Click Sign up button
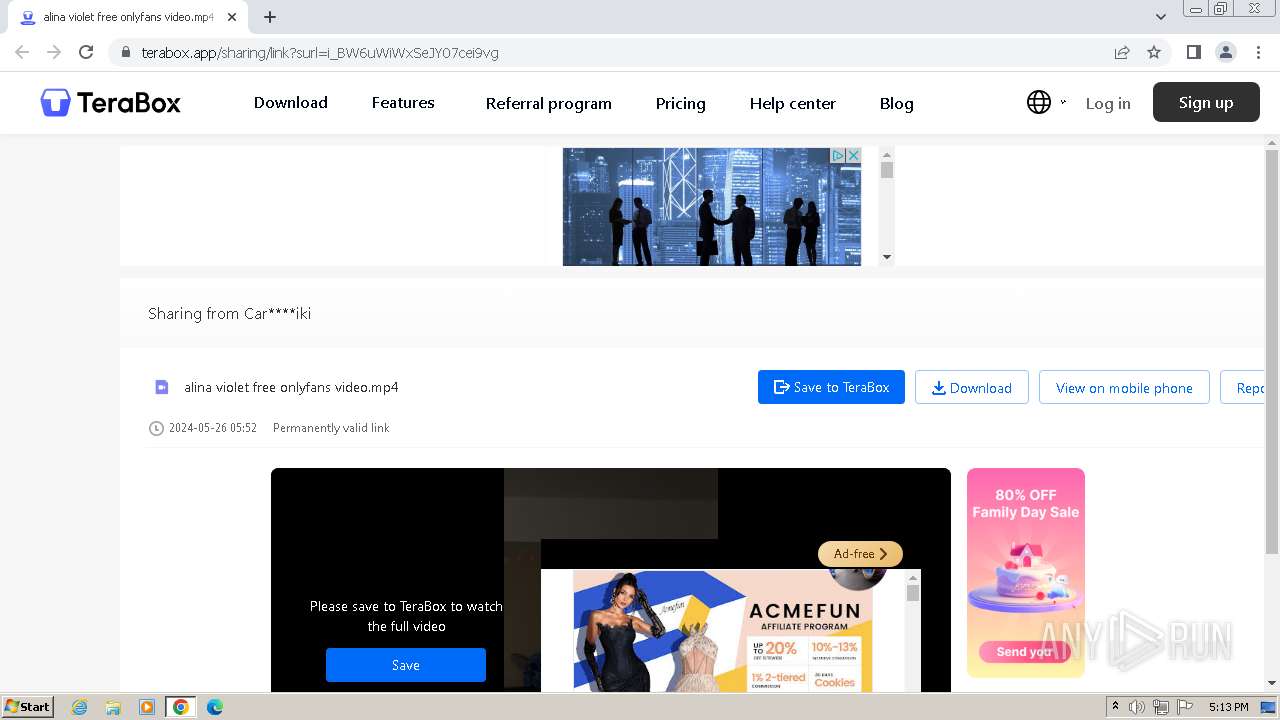The height and width of the screenshot is (720, 1280). [1206, 102]
